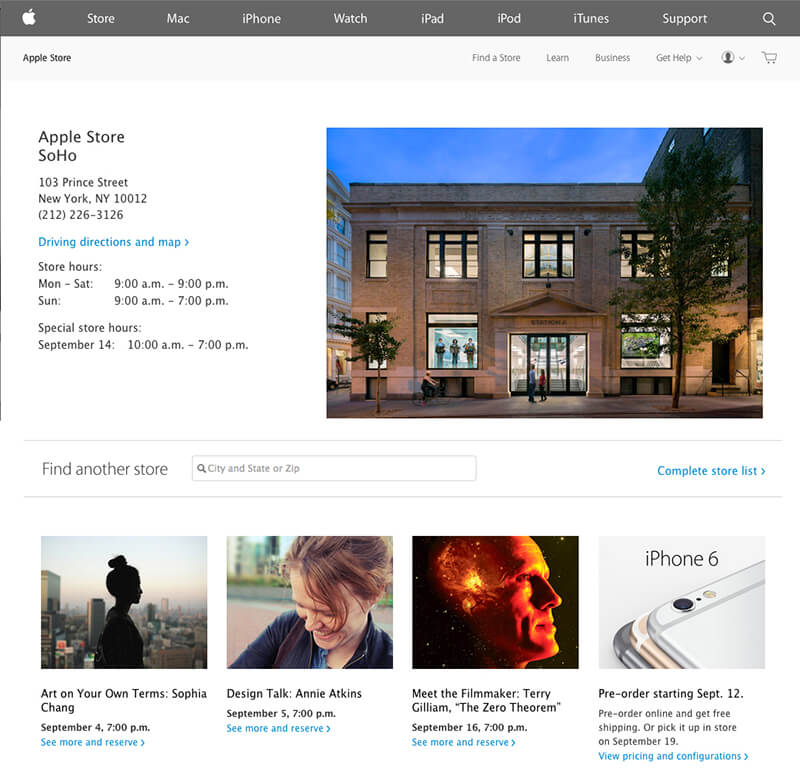The image size is (800, 778).
Task: Click the Mon – Sat store hours row
Action: [x=133, y=284]
